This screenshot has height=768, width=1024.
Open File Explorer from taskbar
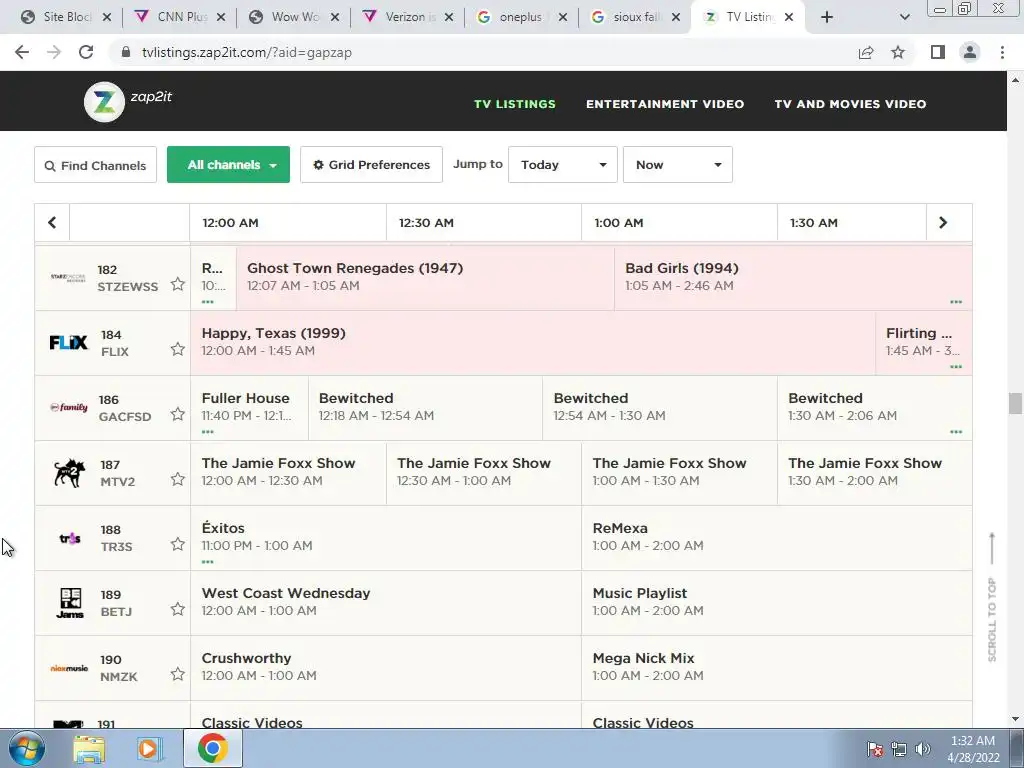pos(89,748)
